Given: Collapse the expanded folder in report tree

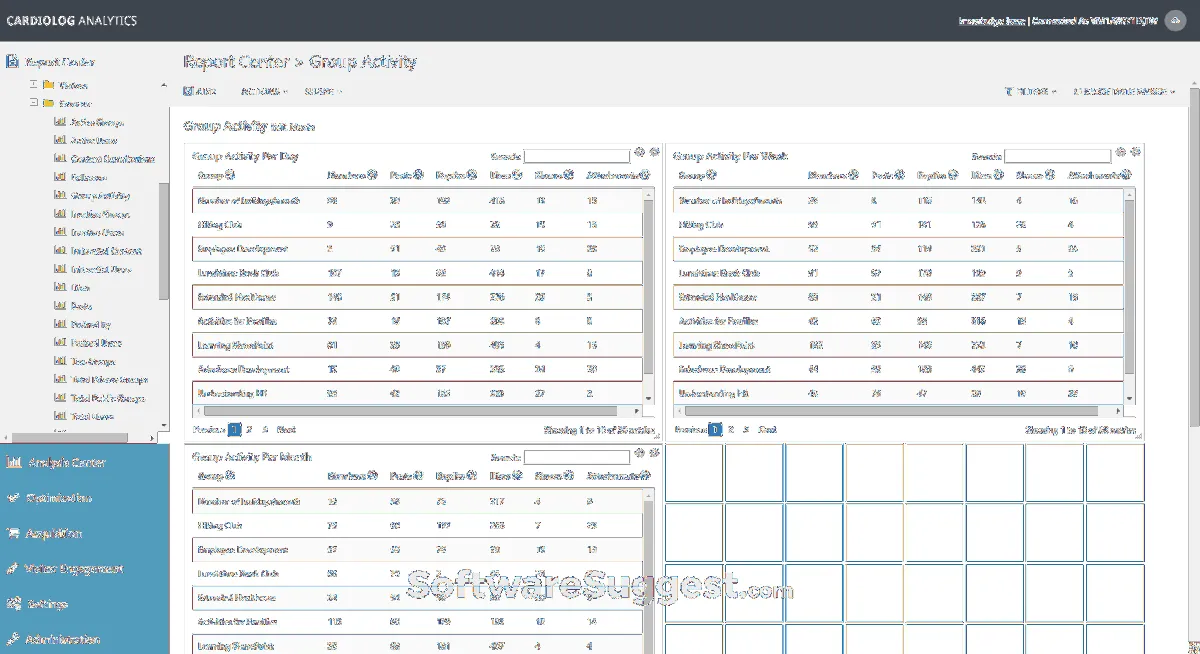Looking at the screenshot, I should (34, 103).
